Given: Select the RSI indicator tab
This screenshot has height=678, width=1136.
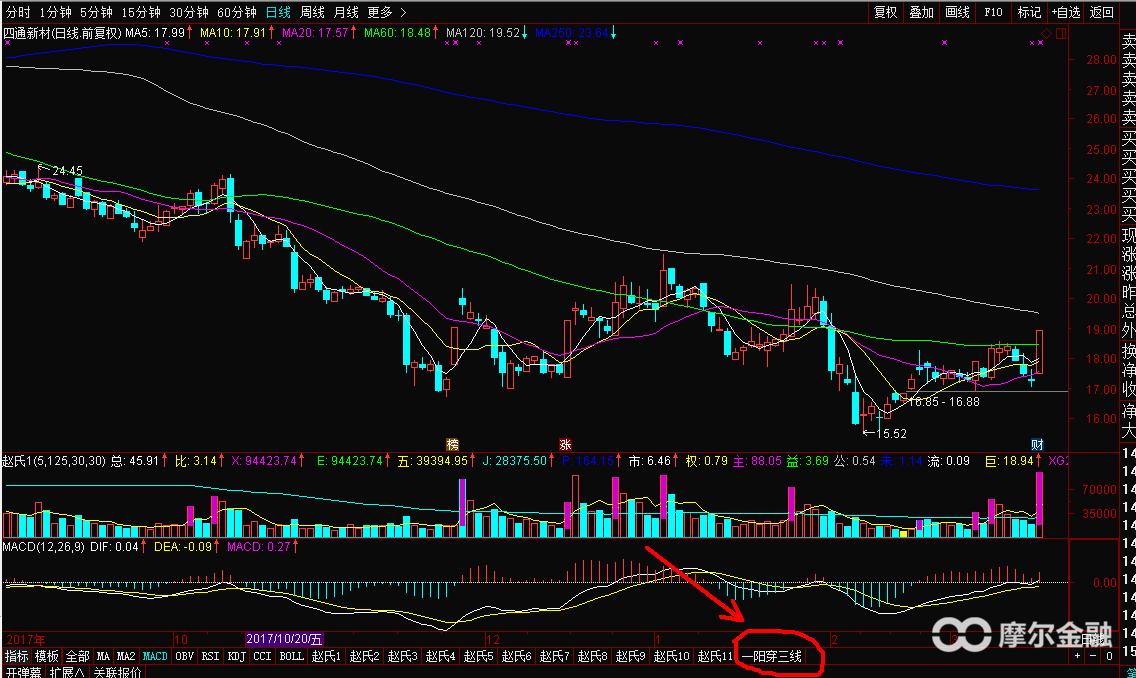Looking at the screenshot, I should click(x=211, y=656).
